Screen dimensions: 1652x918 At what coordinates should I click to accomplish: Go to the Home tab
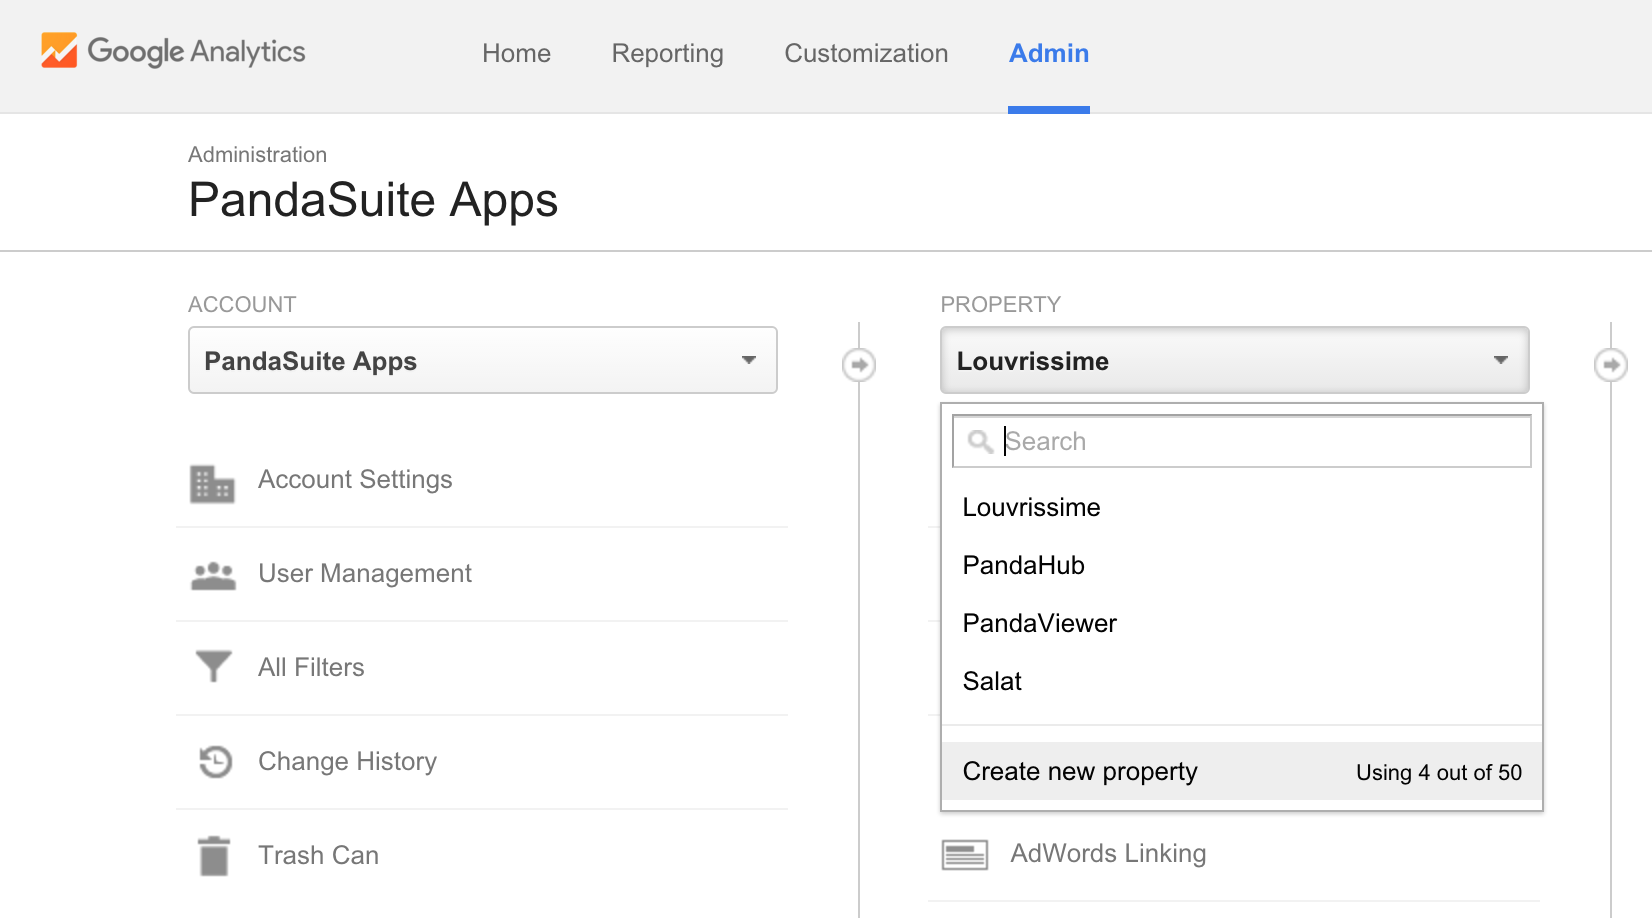click(516, 53)
